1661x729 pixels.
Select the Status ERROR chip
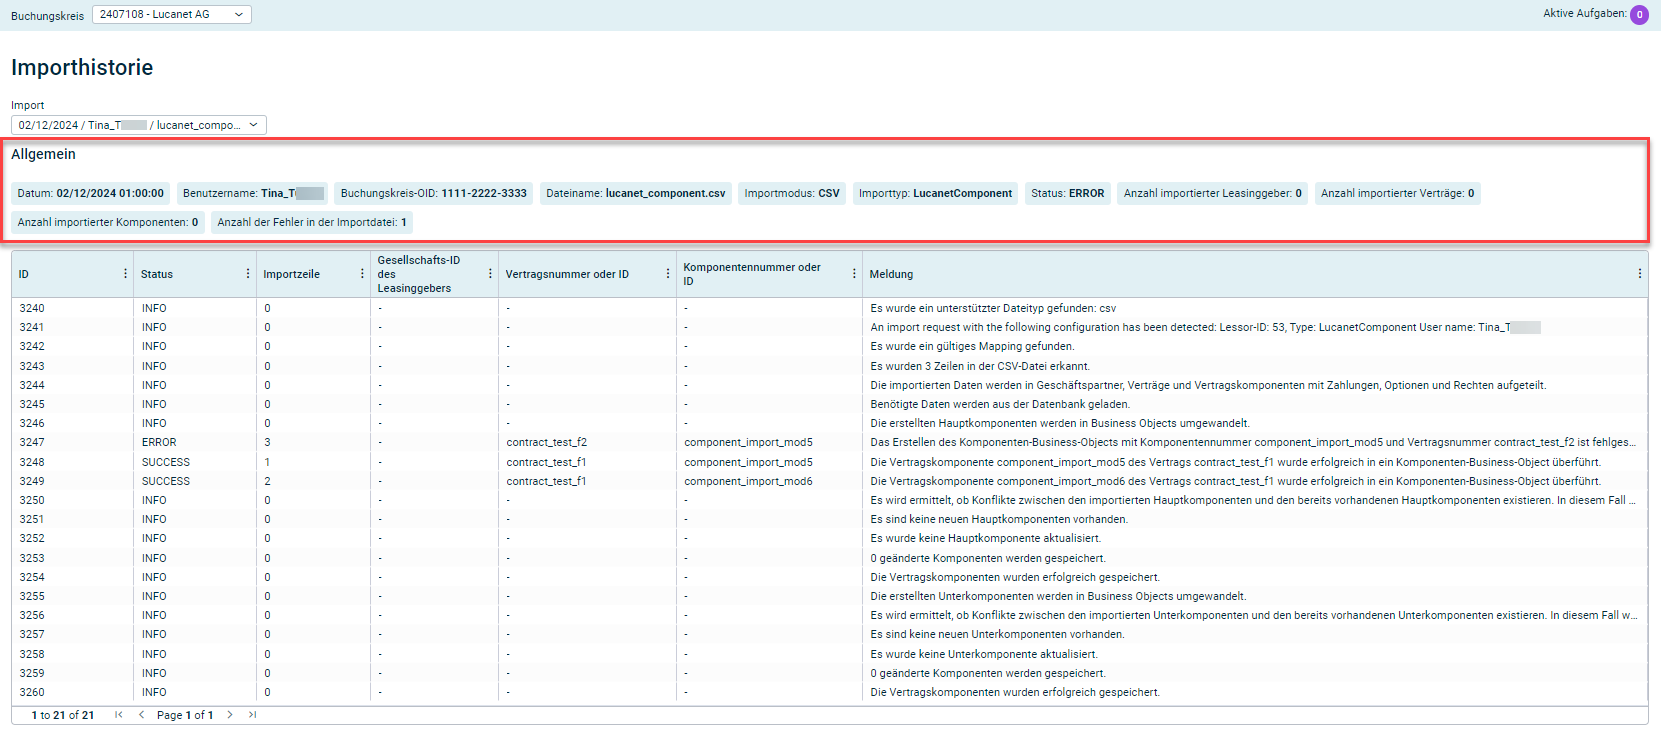coord(1068,193)
